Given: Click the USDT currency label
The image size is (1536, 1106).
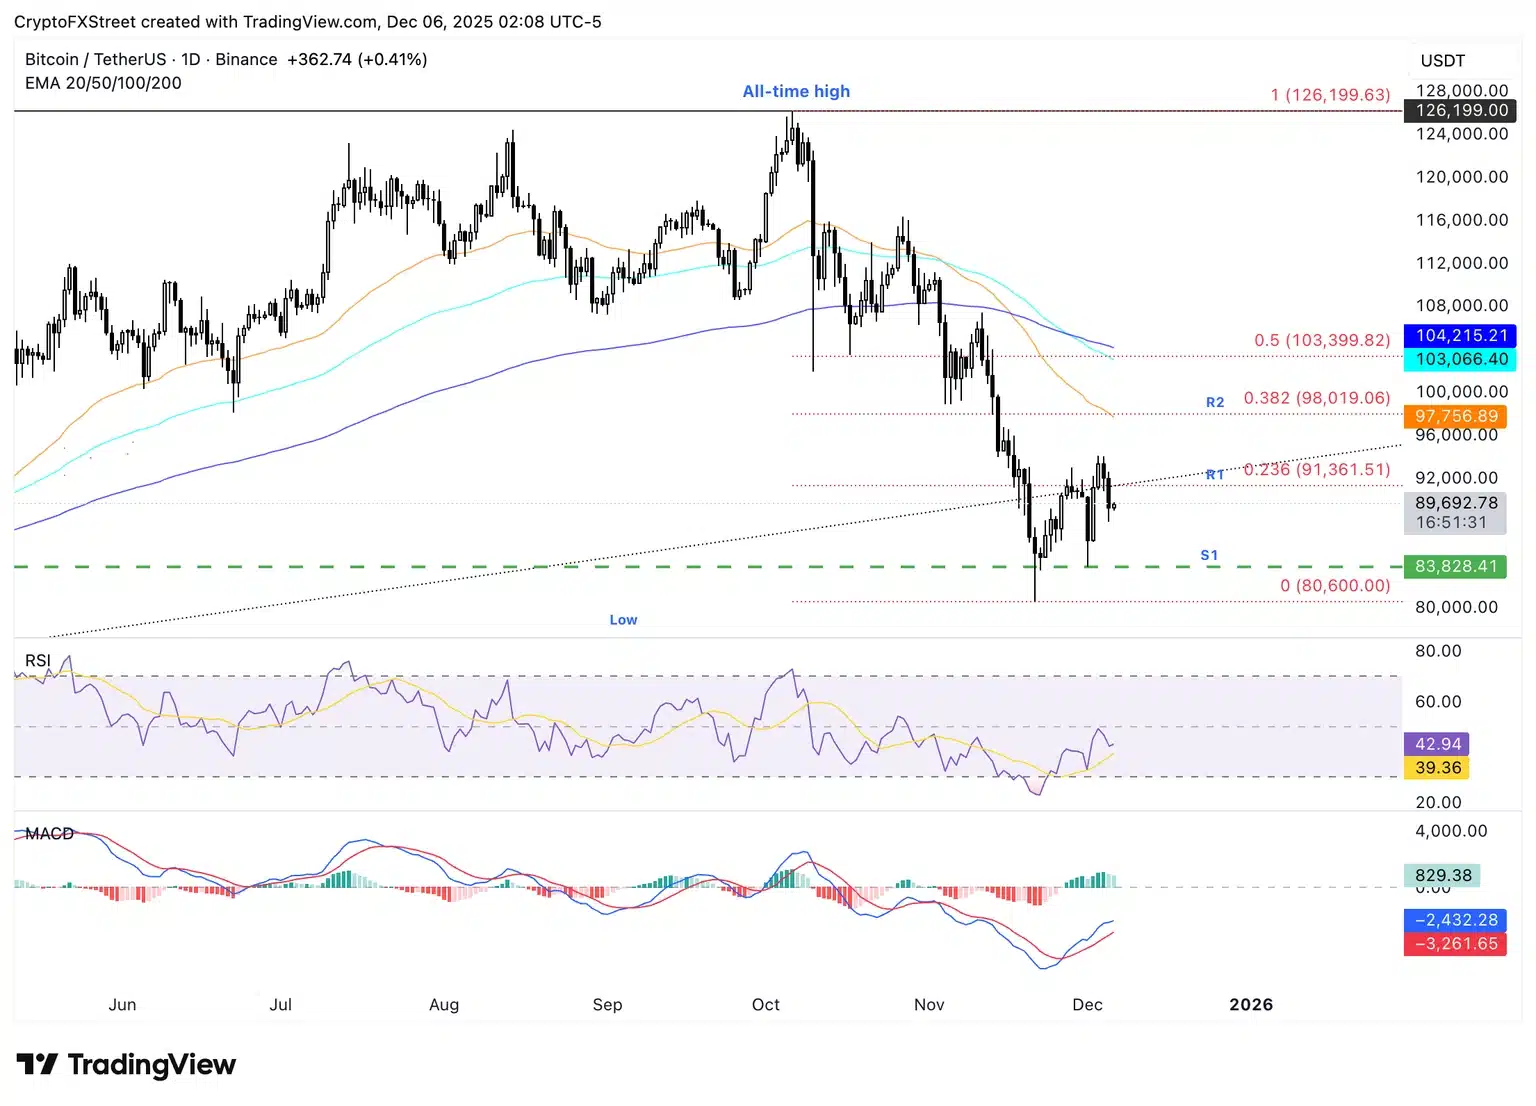Looking at the screenshot, I should pyautogui.click(x=1442, y=61).
